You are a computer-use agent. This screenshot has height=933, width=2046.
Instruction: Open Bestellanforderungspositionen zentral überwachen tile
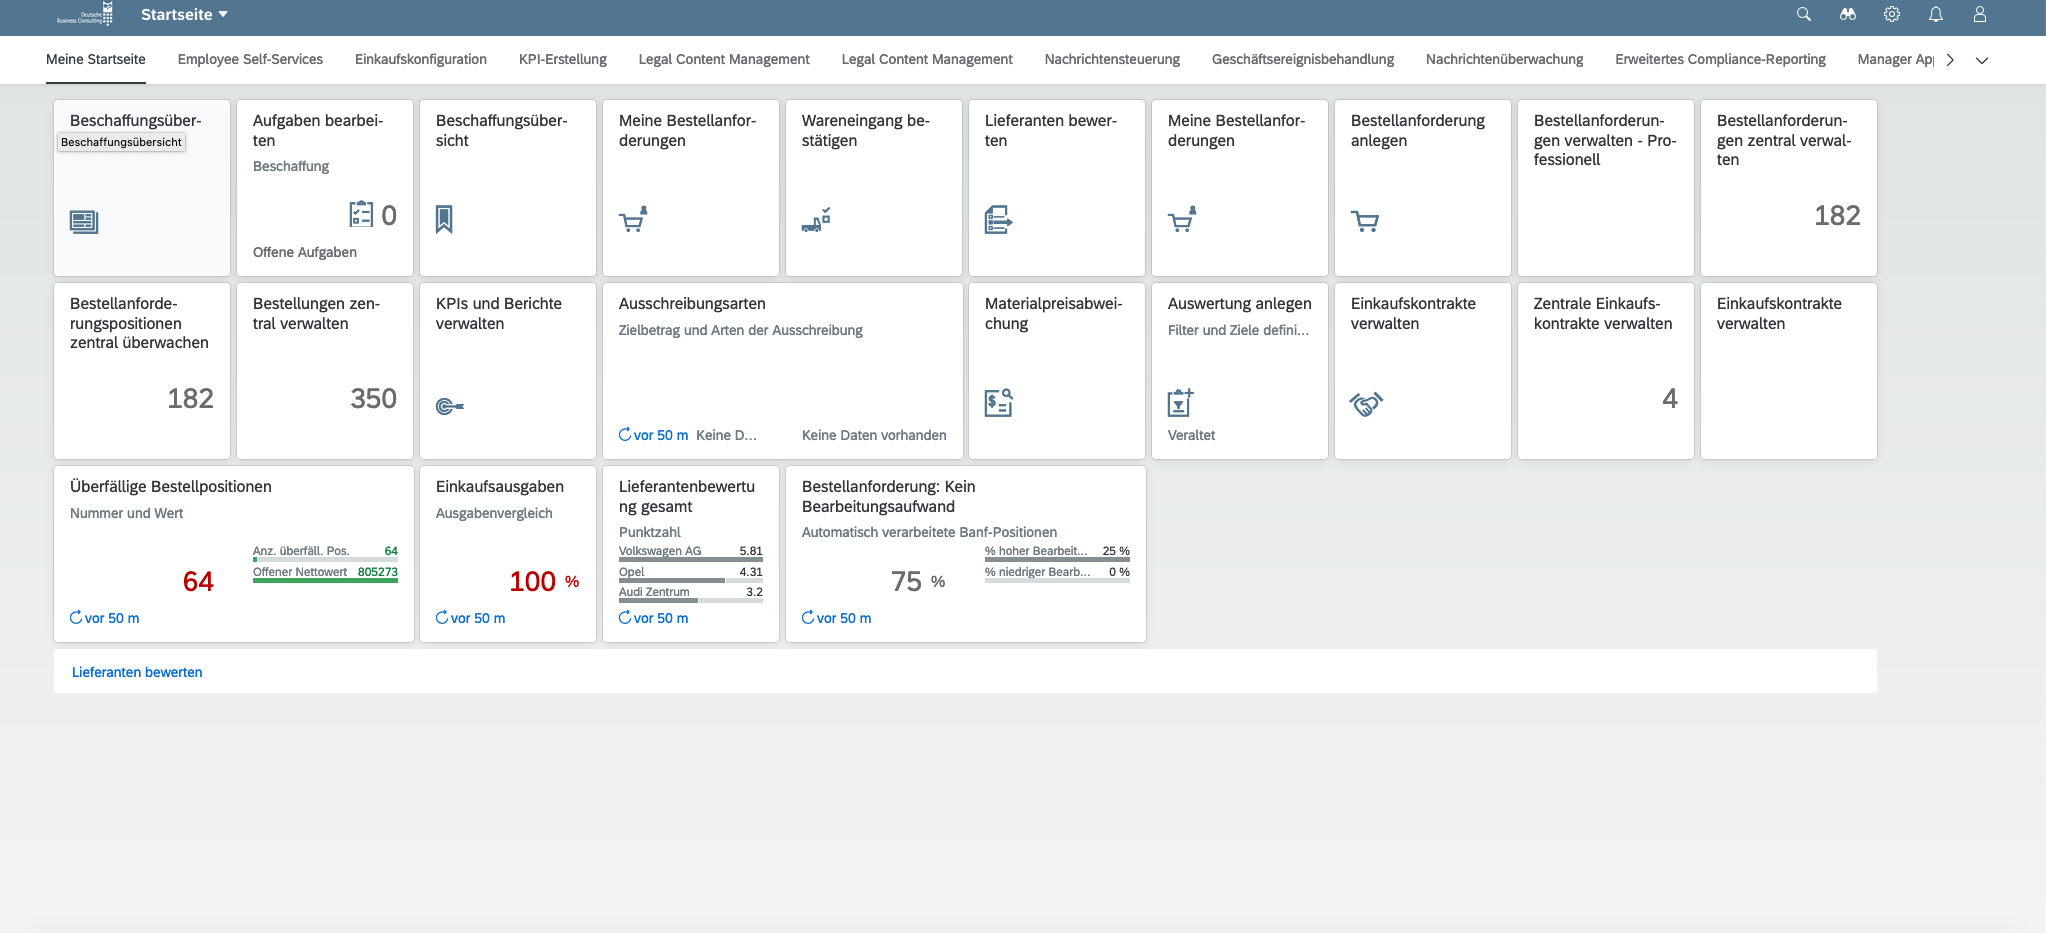pos(142,371)
